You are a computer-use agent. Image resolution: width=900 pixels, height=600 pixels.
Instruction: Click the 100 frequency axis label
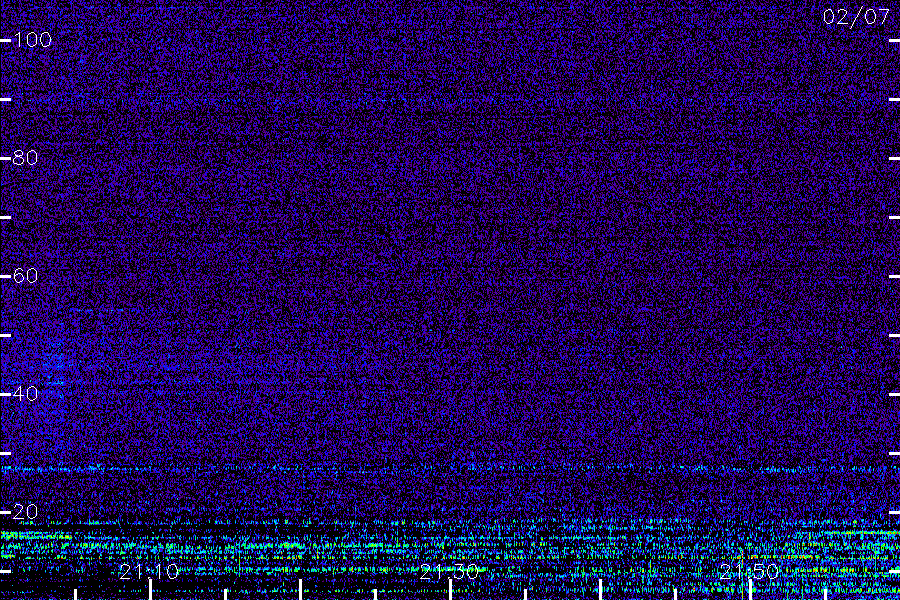(32, 40)
